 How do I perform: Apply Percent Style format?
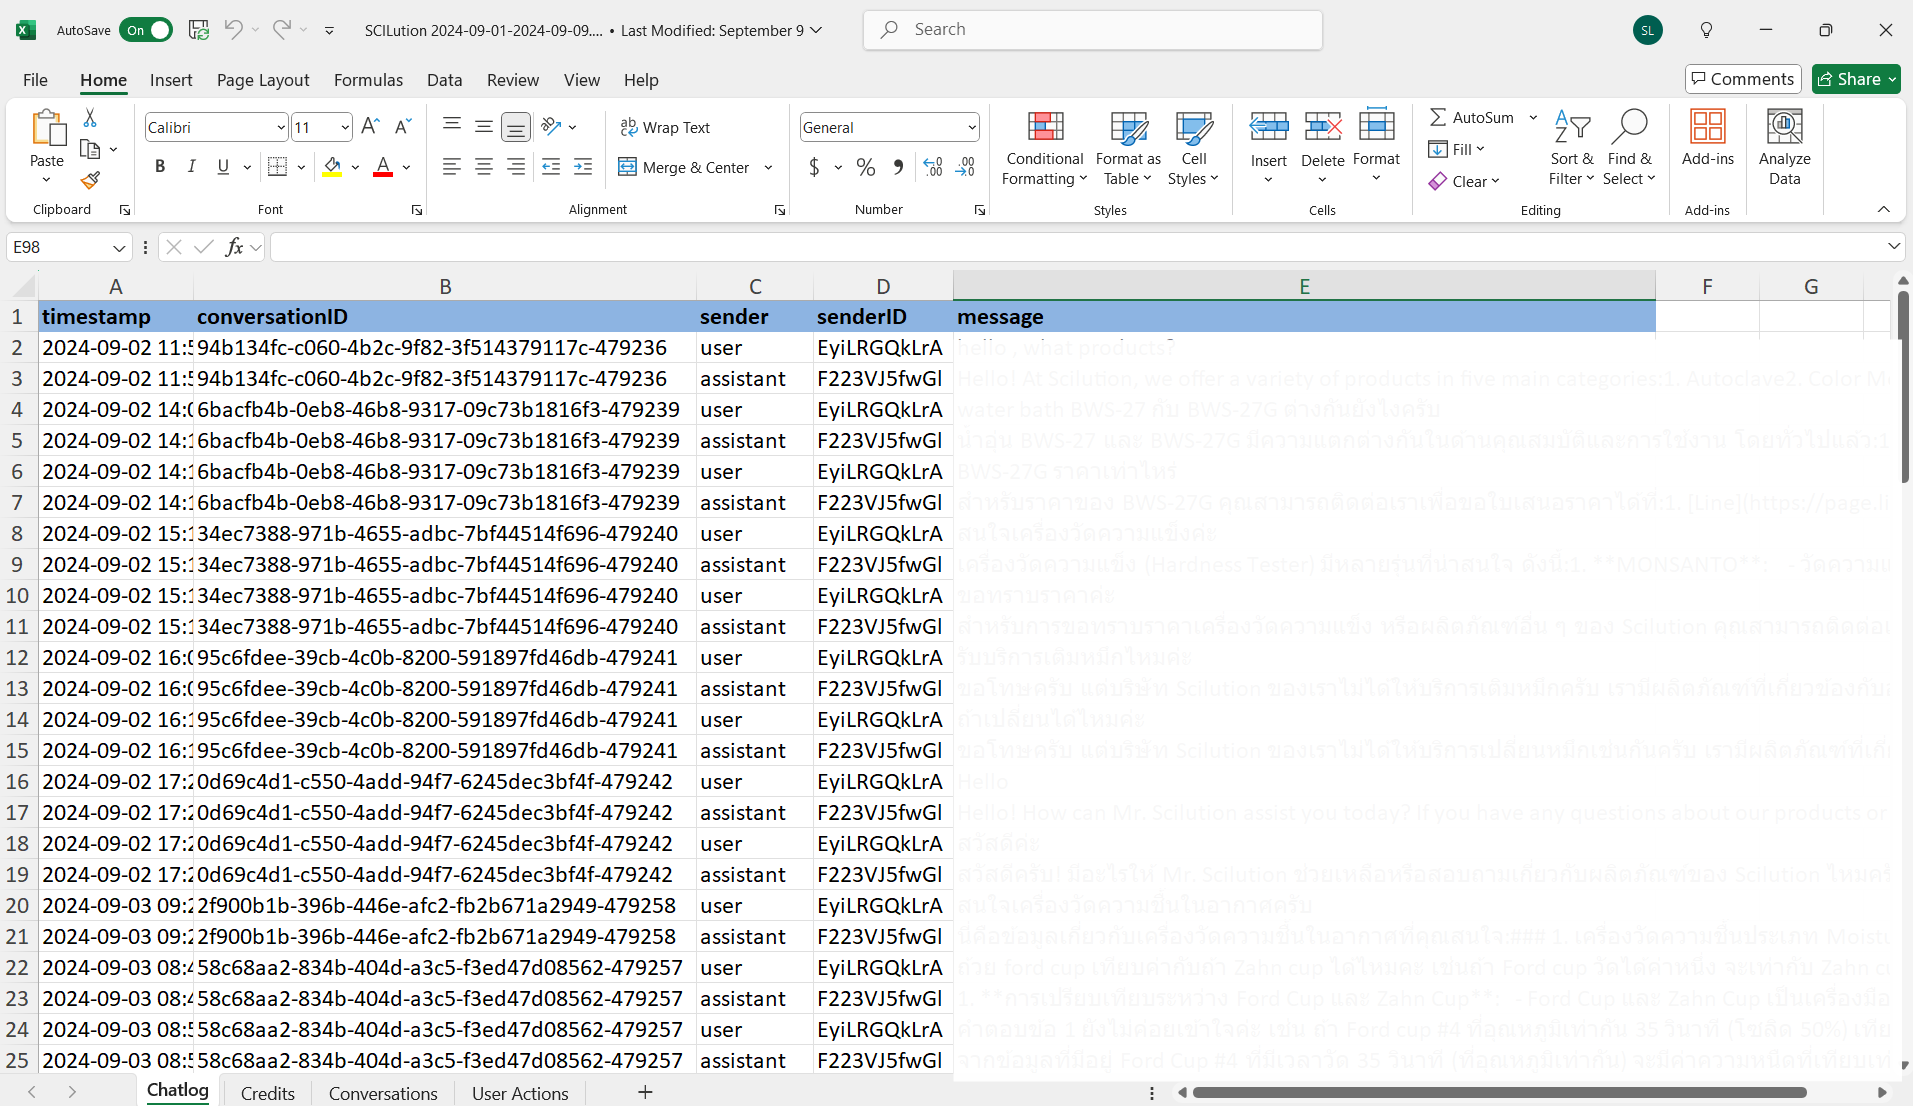click(x=866, y=167)
